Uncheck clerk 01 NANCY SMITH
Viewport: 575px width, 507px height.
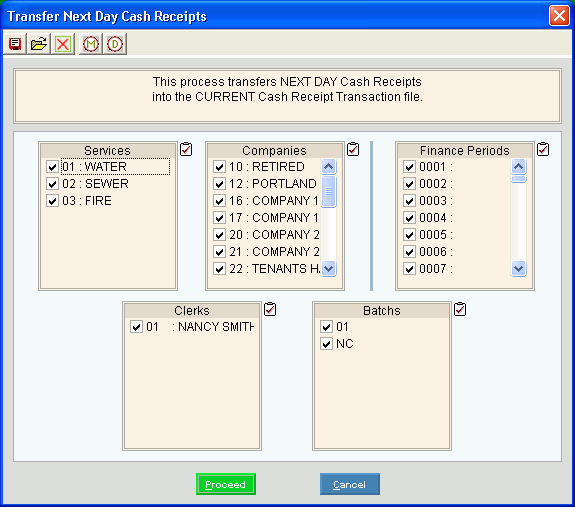pyautogui.click(x=136, y=327)
